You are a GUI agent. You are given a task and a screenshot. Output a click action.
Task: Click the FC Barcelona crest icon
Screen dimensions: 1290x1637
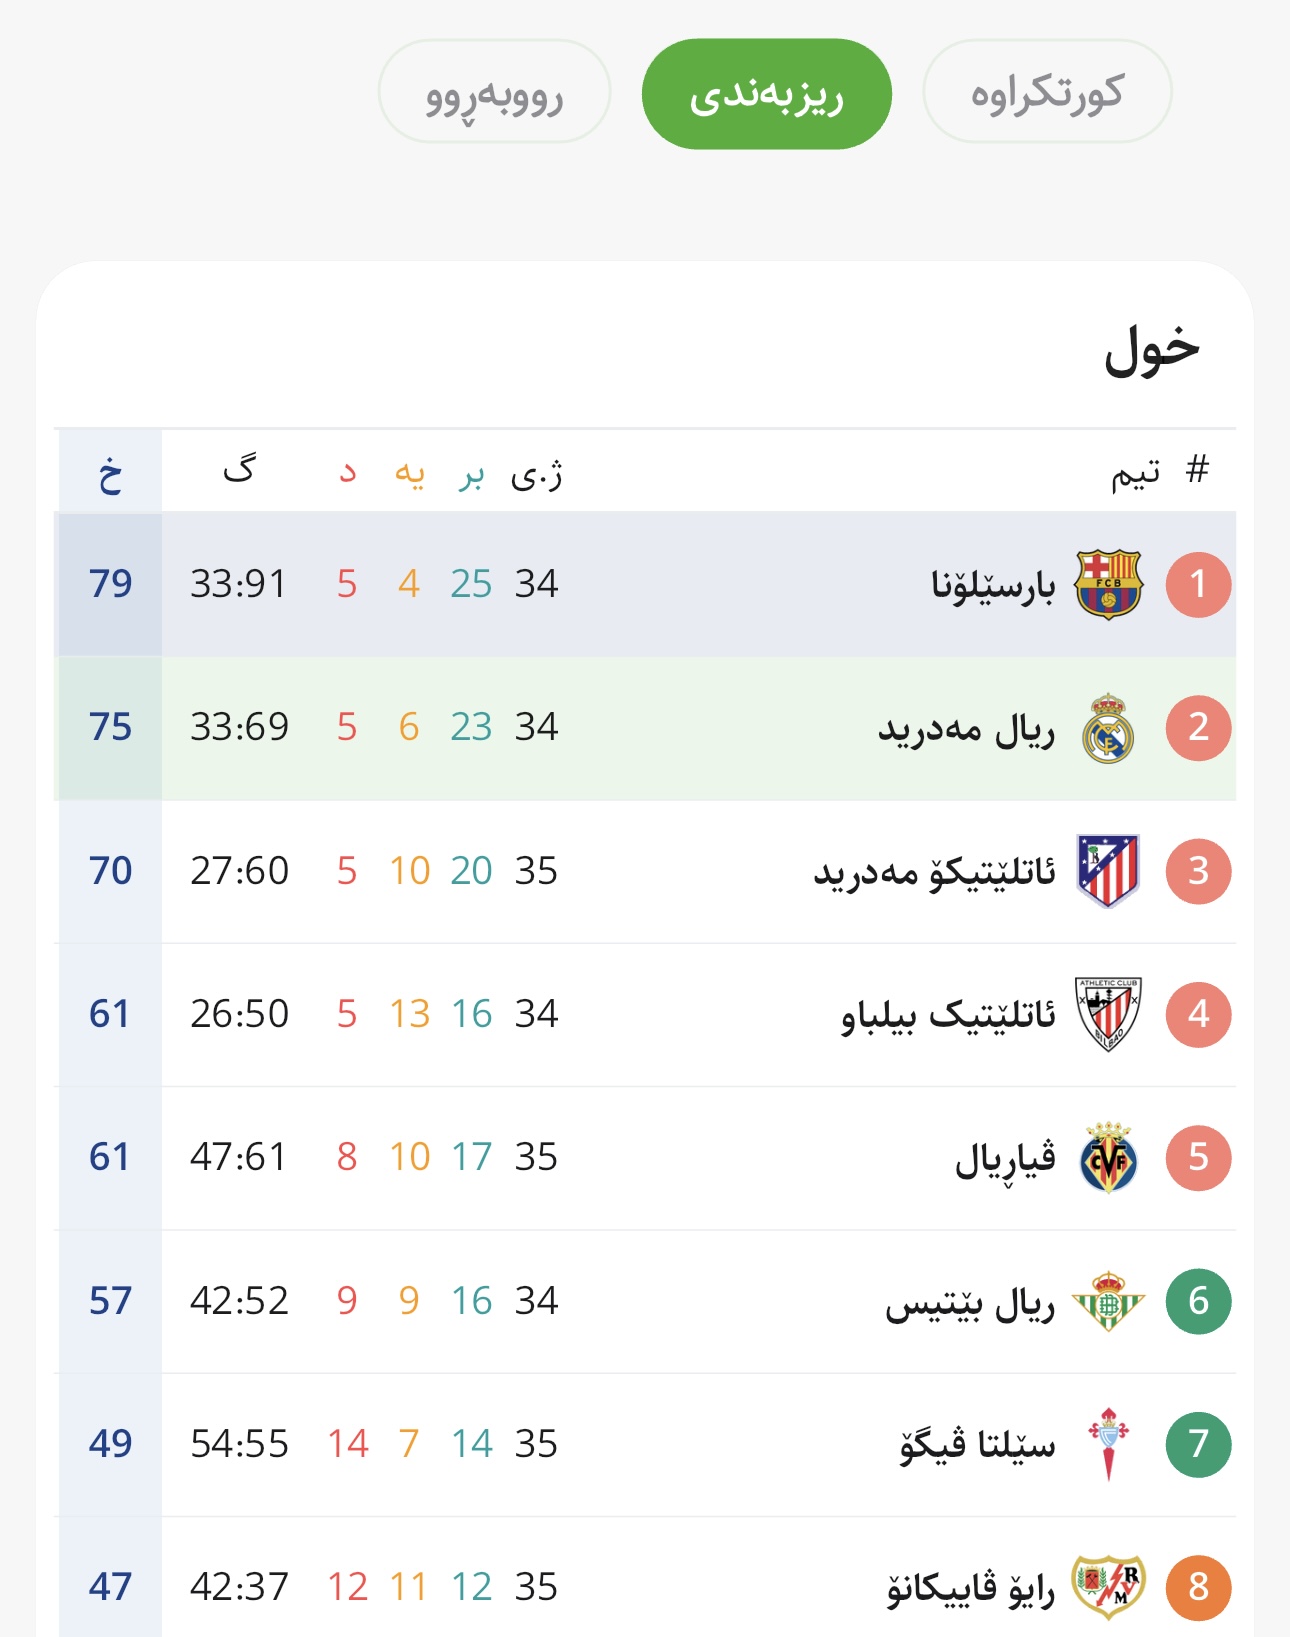pyautogui.click(x=1108, y=584)
